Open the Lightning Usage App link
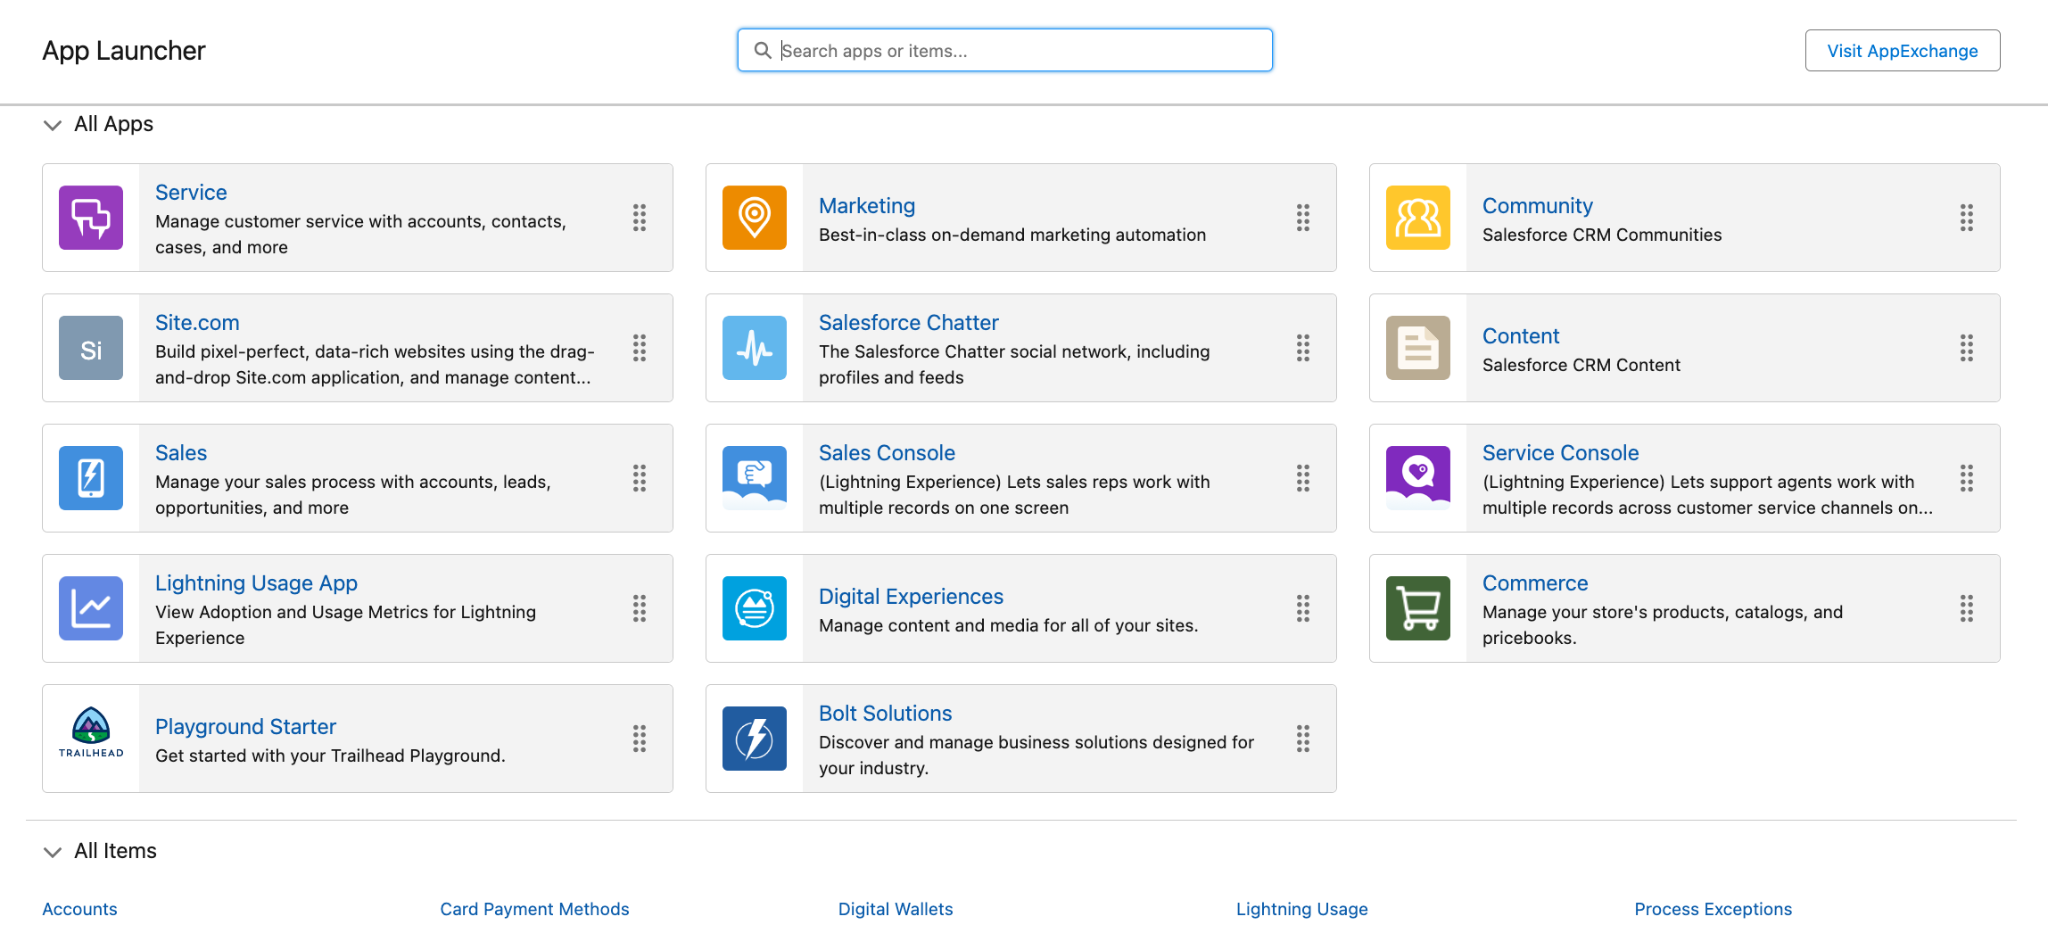Viewport: 2048px width, 925px height. (256, 583)
